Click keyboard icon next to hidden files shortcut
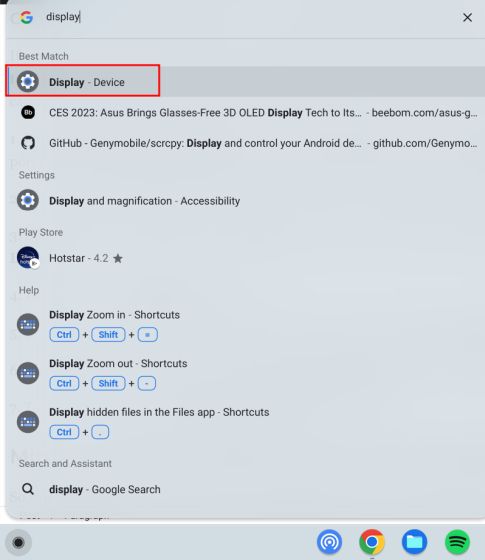The width and height of the screenshot is (485, 560). (28, 422)
